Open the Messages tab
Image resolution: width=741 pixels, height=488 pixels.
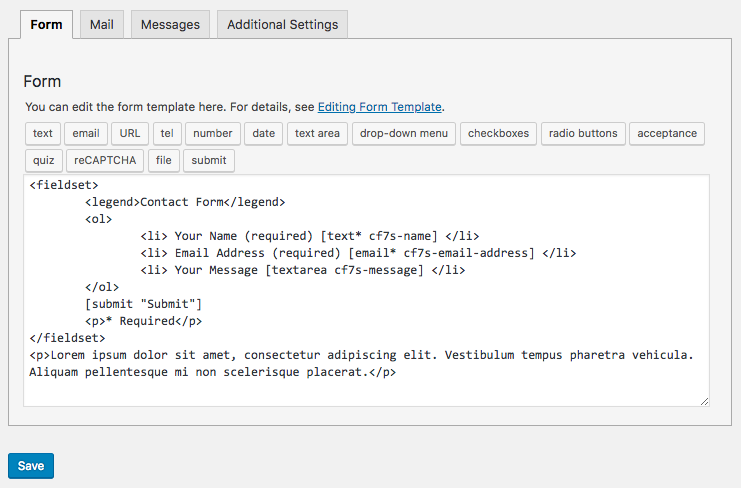pos(170,25)
